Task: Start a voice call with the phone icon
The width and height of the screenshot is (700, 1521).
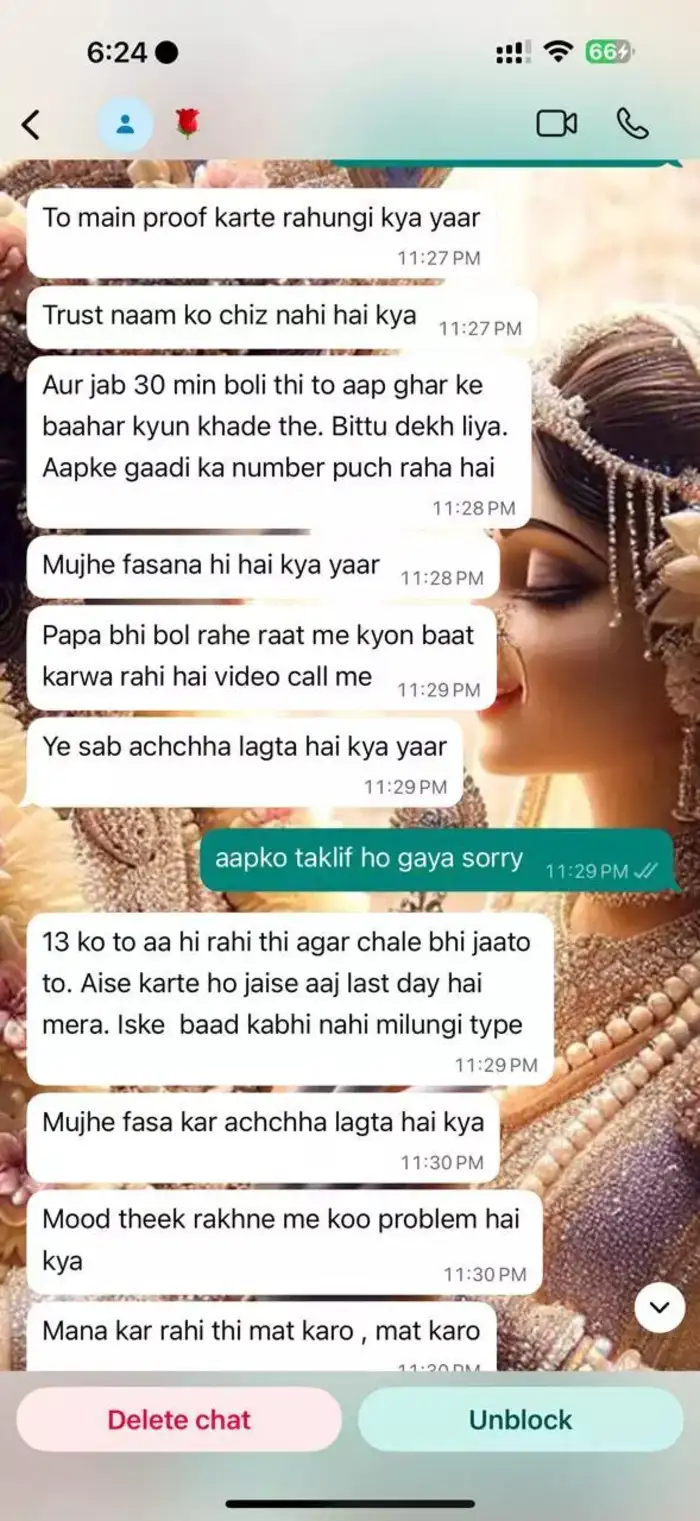Action: [x=632, y=124]
